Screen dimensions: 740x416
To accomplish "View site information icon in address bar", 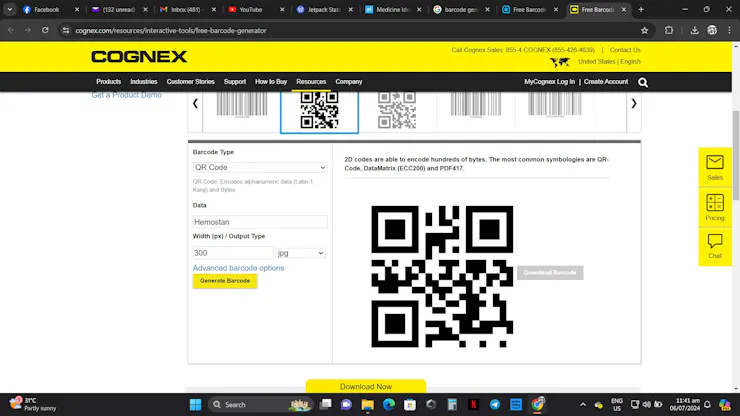I will pos(66,30).
